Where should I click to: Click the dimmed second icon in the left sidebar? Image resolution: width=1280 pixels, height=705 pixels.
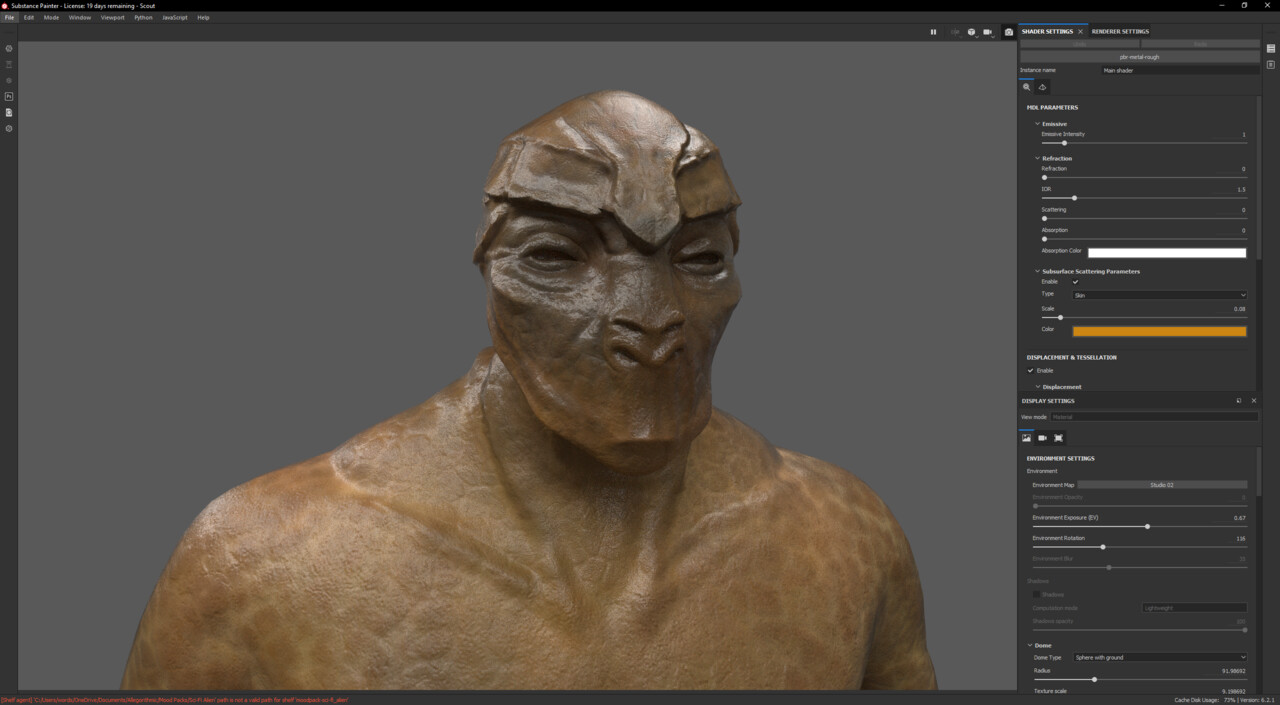9,64
